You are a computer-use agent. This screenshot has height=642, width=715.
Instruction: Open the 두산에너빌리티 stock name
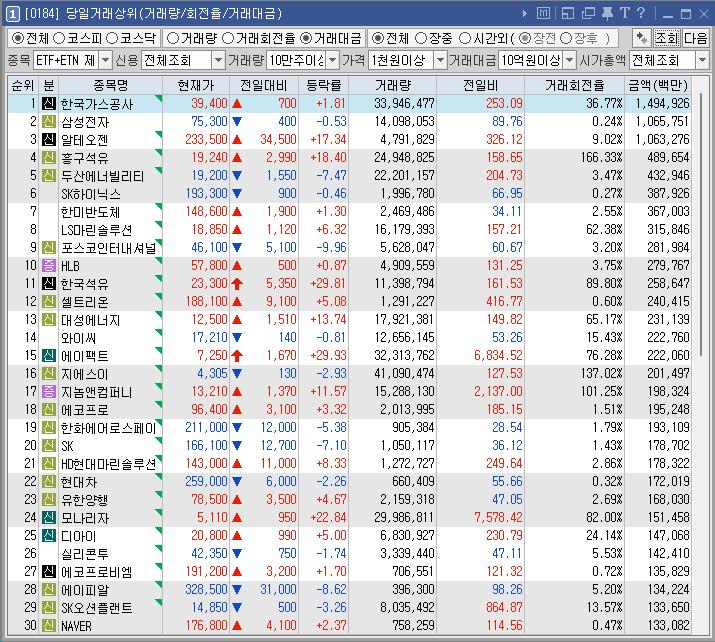(x=103, y=176)
